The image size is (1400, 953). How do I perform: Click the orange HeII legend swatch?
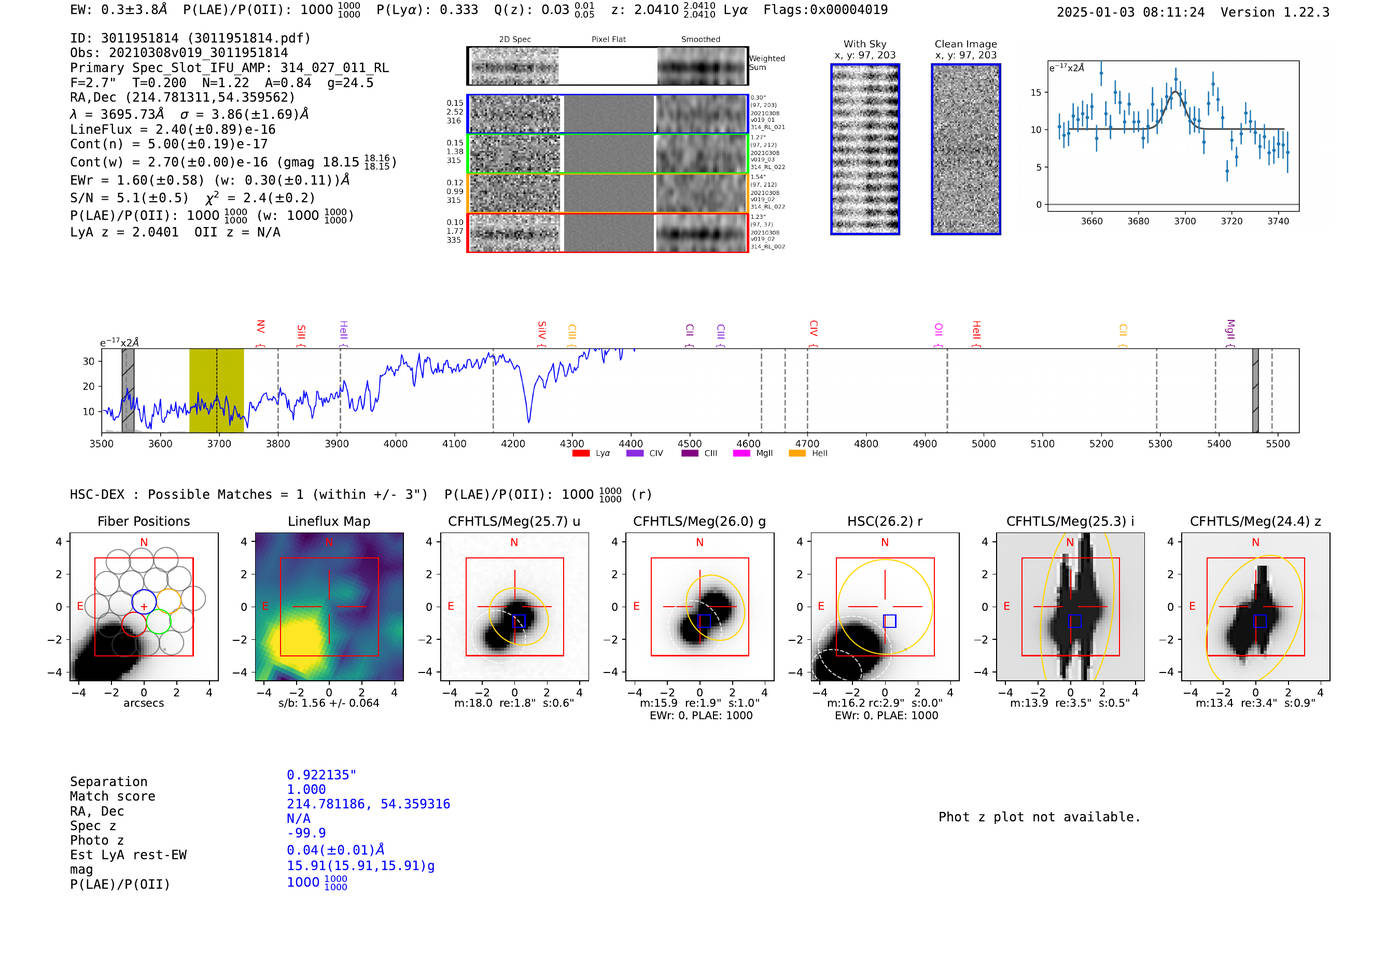797,453
